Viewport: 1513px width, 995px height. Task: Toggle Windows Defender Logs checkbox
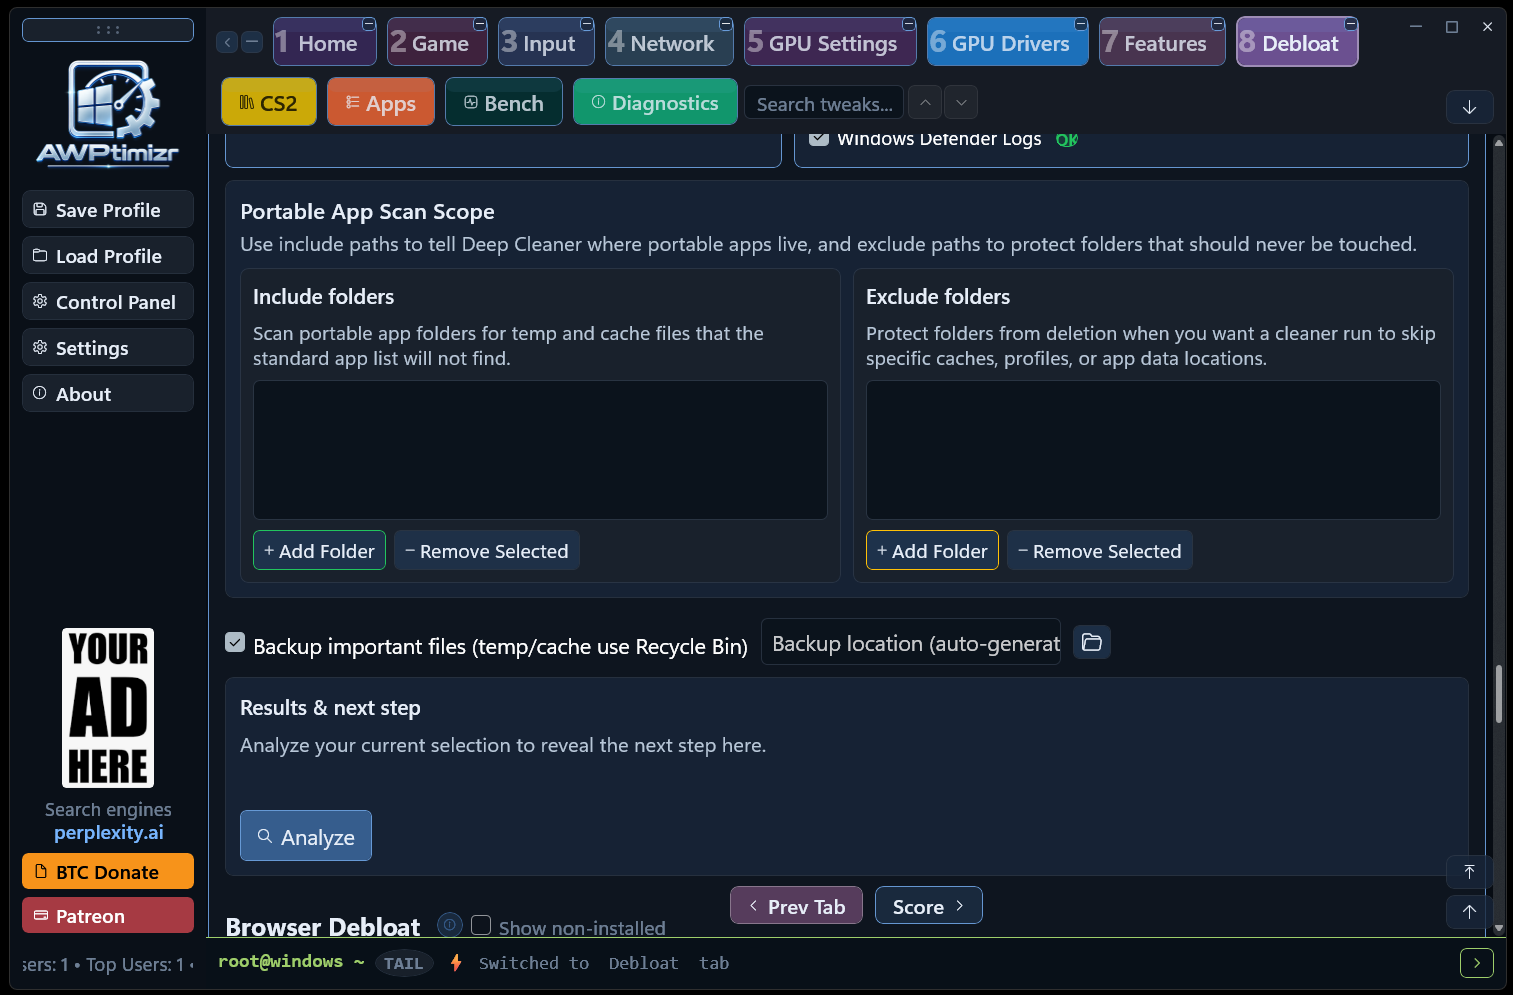click(819, 139)
